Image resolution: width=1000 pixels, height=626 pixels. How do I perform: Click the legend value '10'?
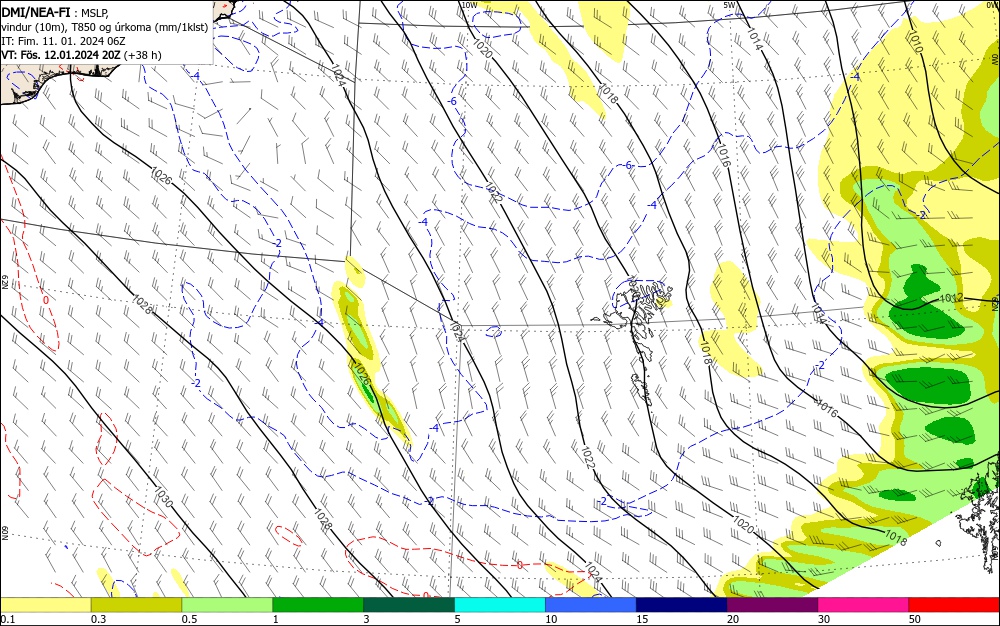coord(551,619)
